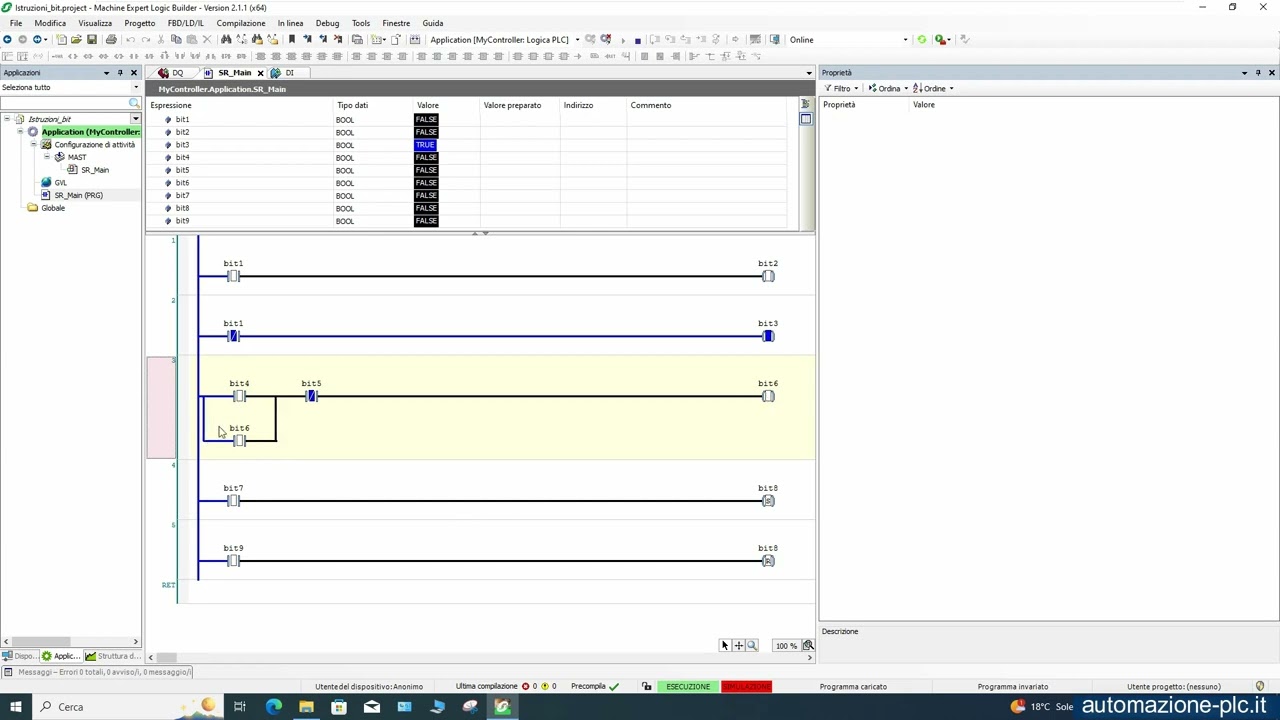Stop the PLC with the square icon
Screen dimensions: 1280x720
pos(638,41)
